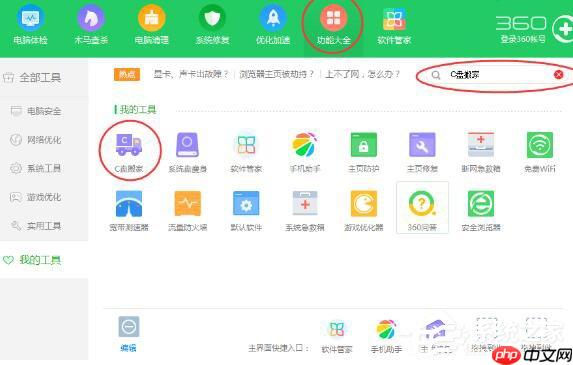Image resolution: width=573 pixels, height=365 pixels.
Task: Open the 浏览器主页被劫持 hot link
Action: [276, 75]
